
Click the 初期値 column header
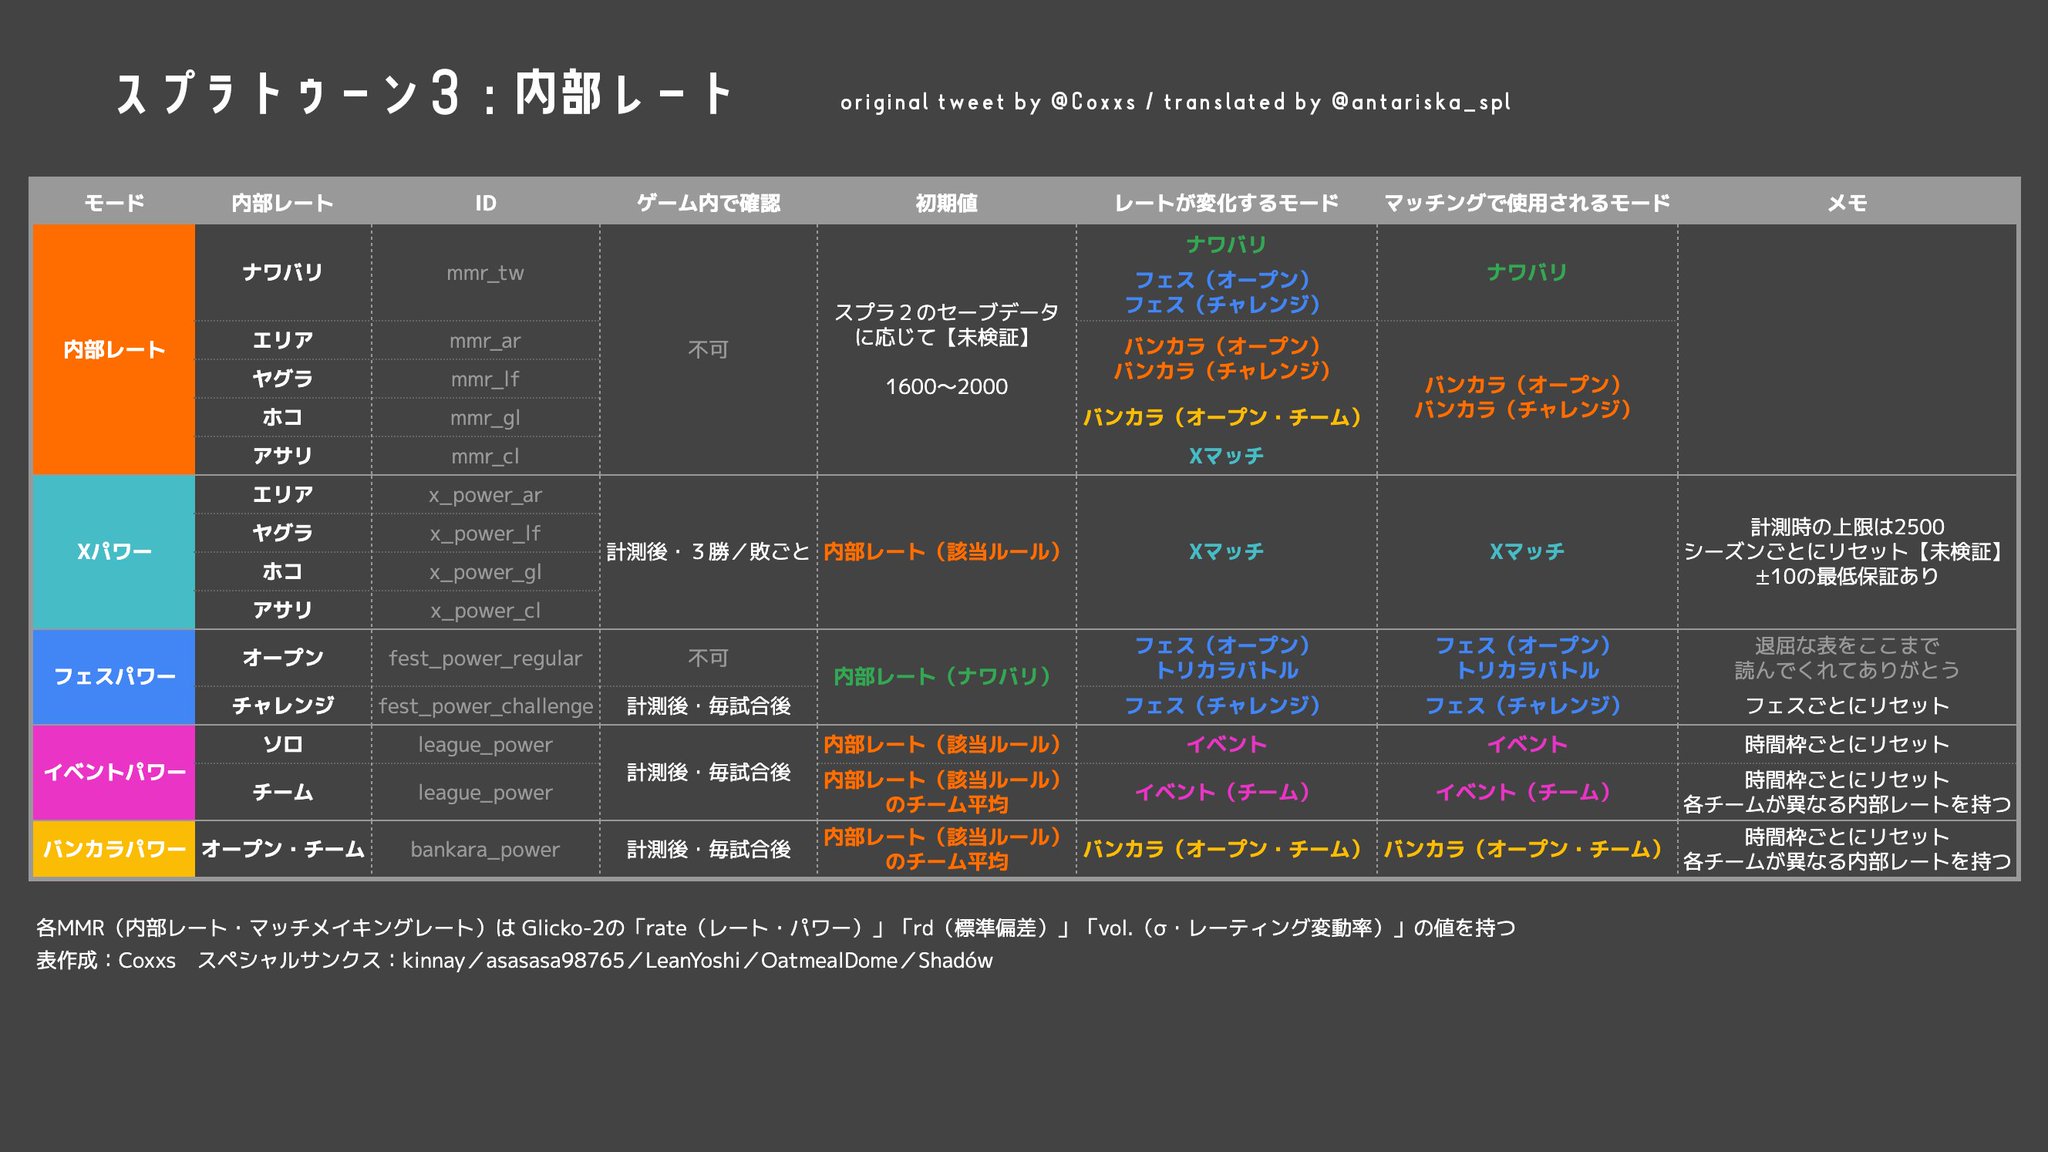point(946,203)
